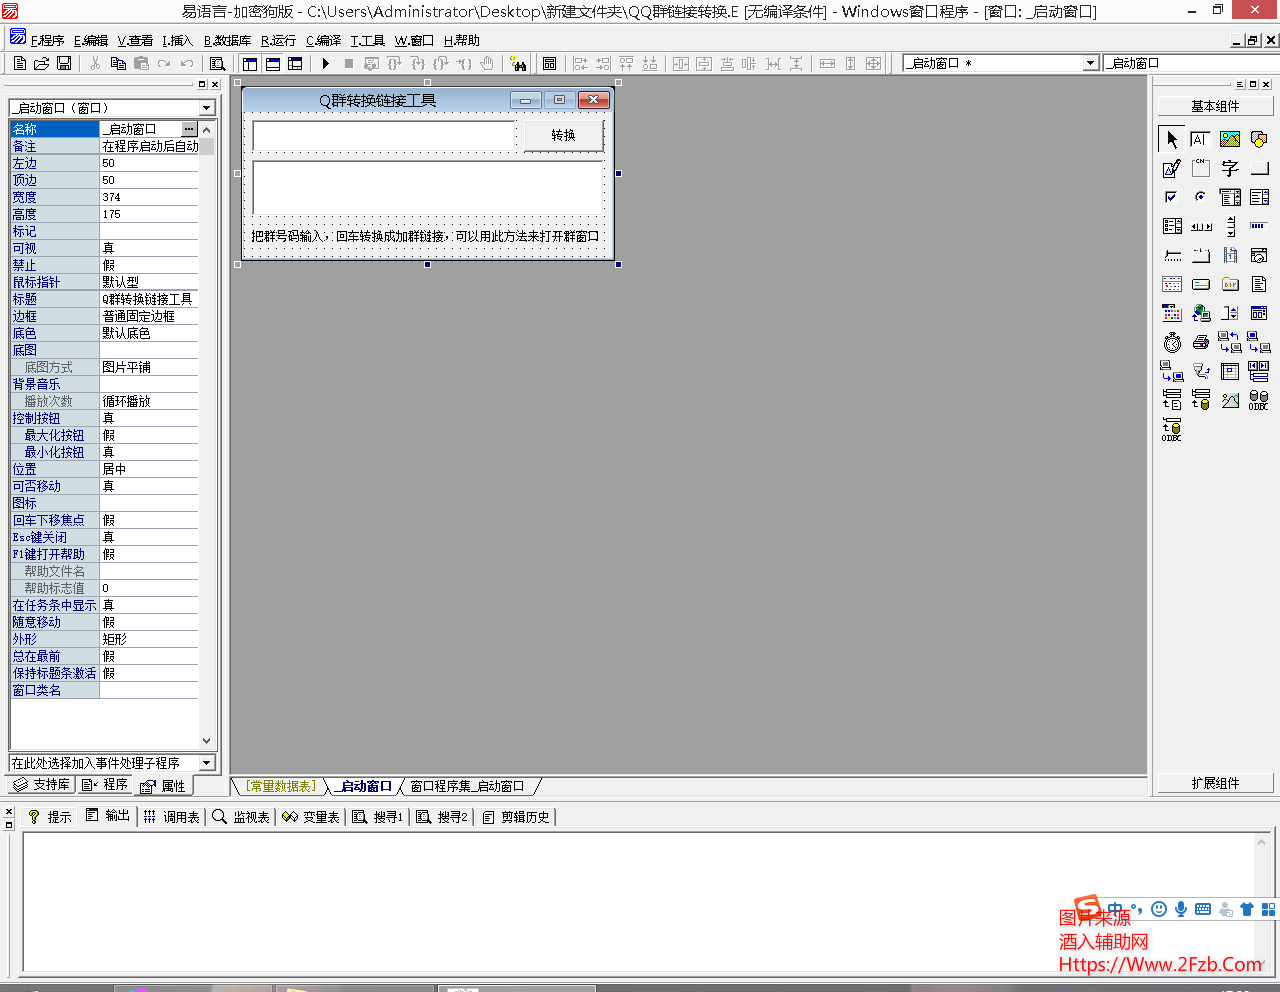1280x992 pixels.
Task: Select the progress bar component
Action: [1259, 226]
